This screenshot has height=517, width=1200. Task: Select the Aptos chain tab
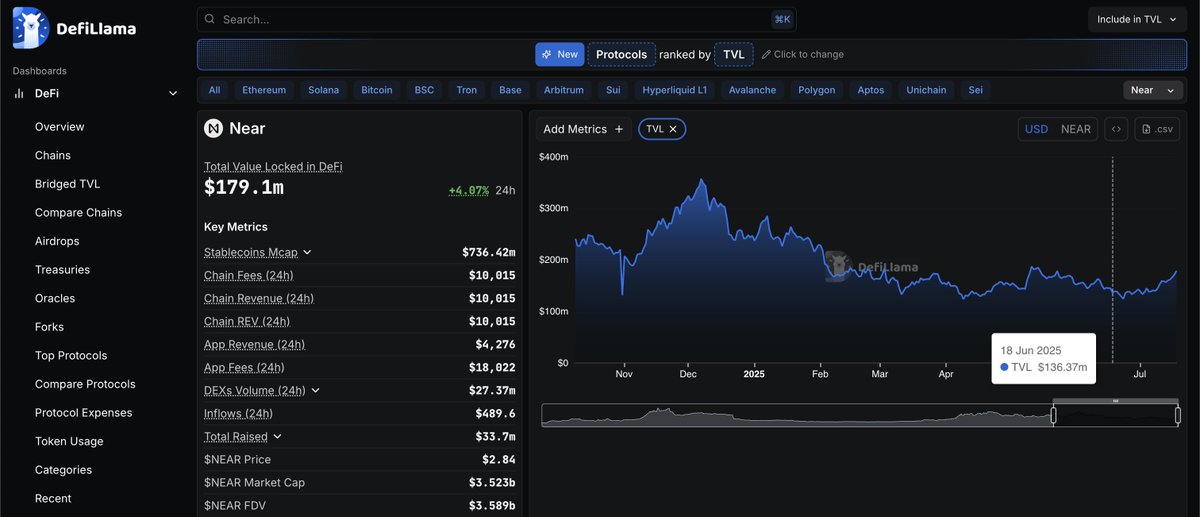click(871, 90)
